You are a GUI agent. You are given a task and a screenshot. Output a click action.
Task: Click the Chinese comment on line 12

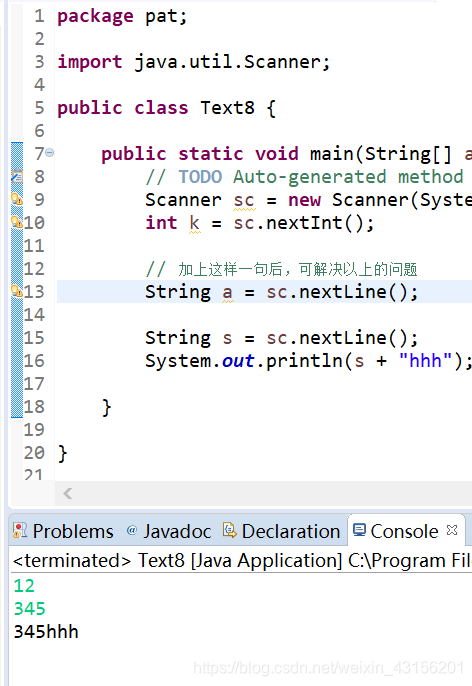coord(281,269)
